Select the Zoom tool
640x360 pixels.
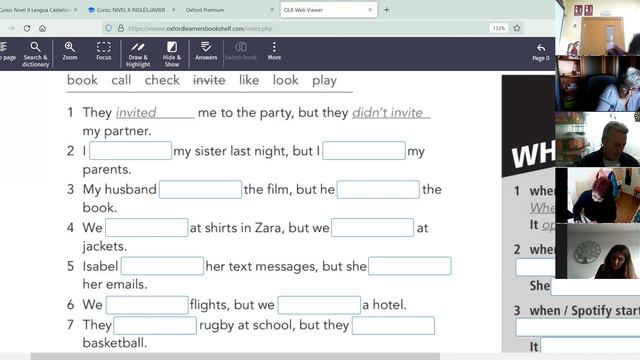70,51
